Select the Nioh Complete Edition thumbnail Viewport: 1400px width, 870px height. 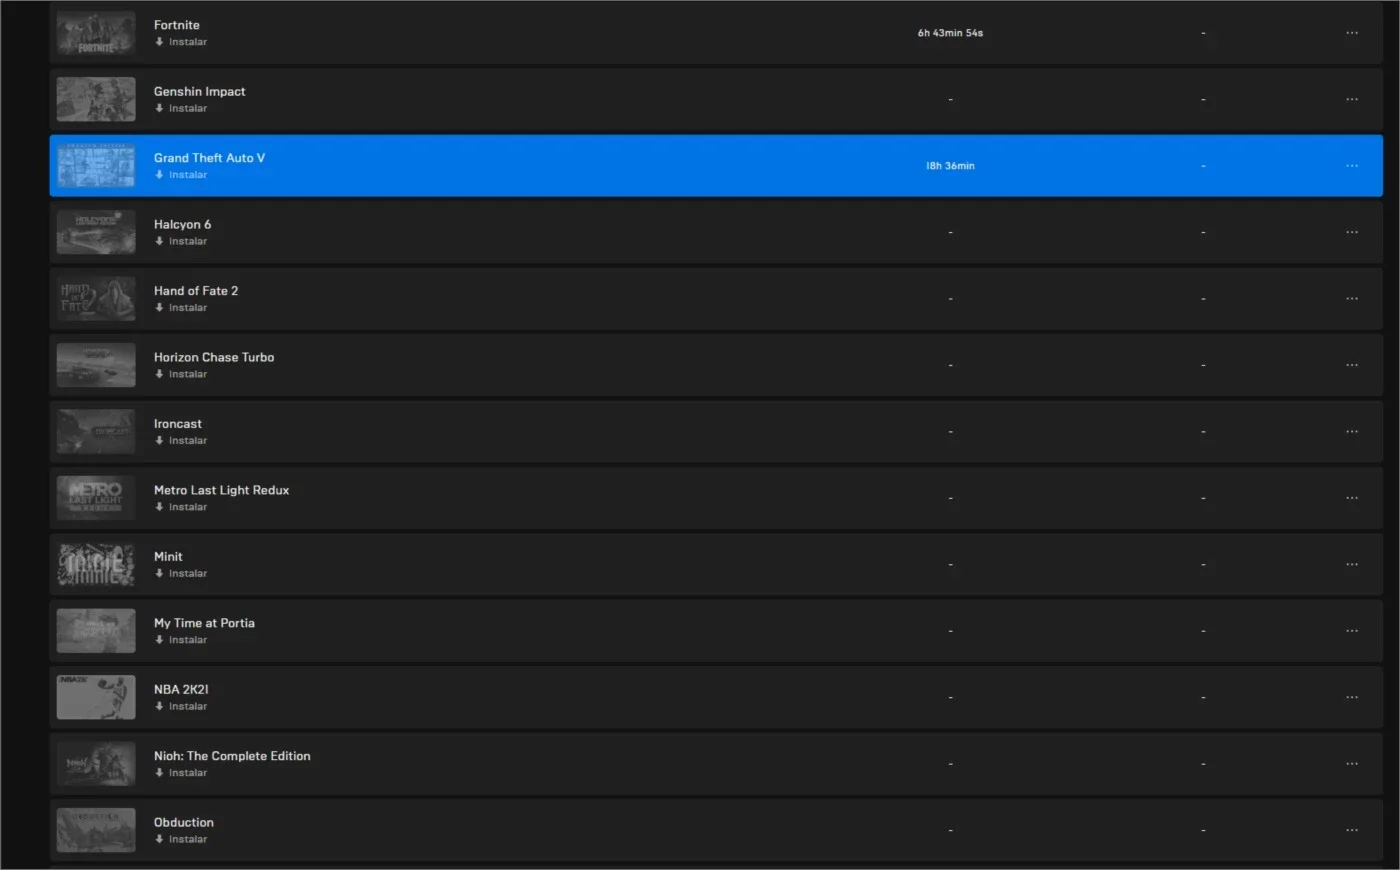coord(96,764)
